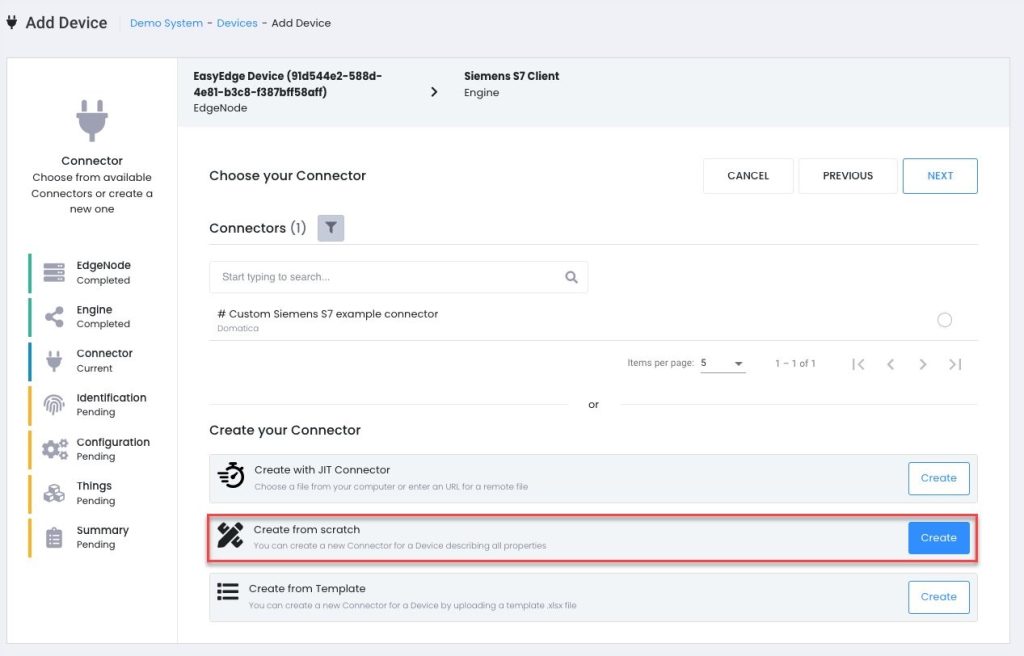The height and width of the screenshot is (656, 1024).
Task: Click the chevron between EdgeNode and Engine
Action: 434,92
